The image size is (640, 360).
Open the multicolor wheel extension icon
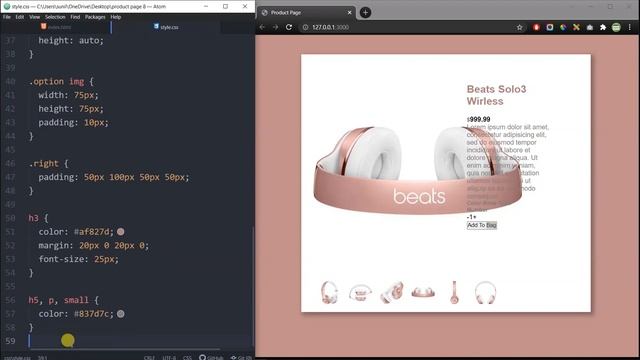tap(563, 27)
